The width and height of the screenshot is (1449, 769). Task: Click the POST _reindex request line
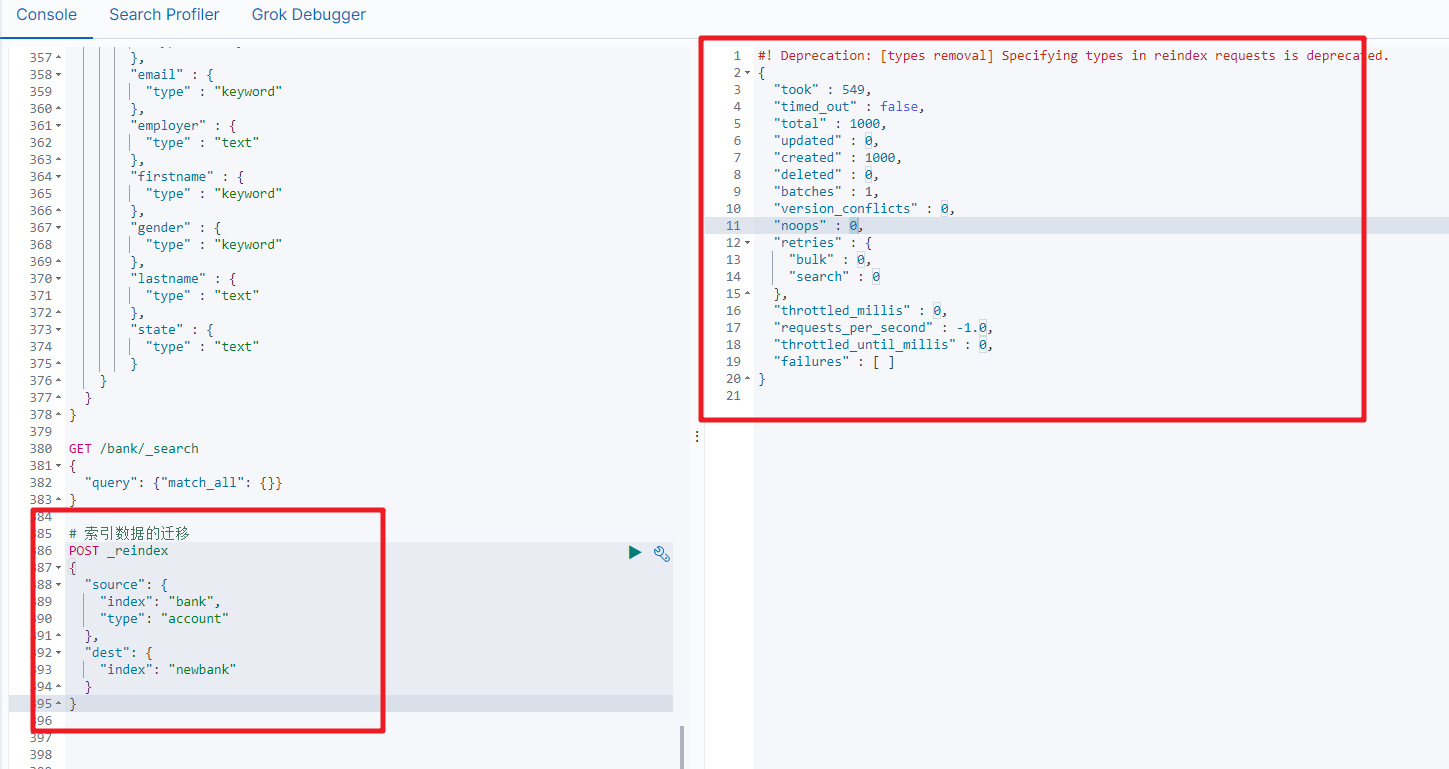[119, 551]
